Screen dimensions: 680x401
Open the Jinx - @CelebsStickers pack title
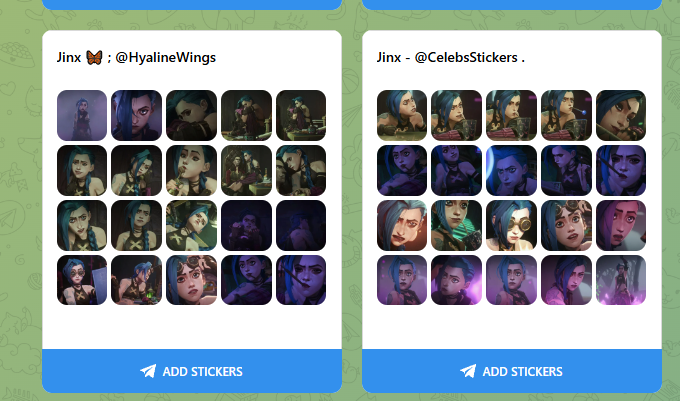(451, 57)
